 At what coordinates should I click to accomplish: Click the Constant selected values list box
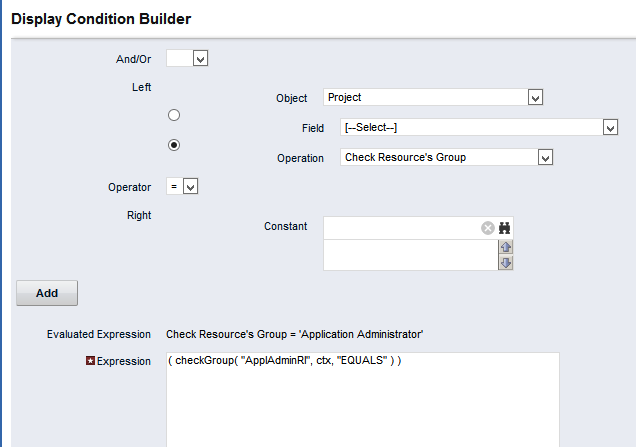410,255
